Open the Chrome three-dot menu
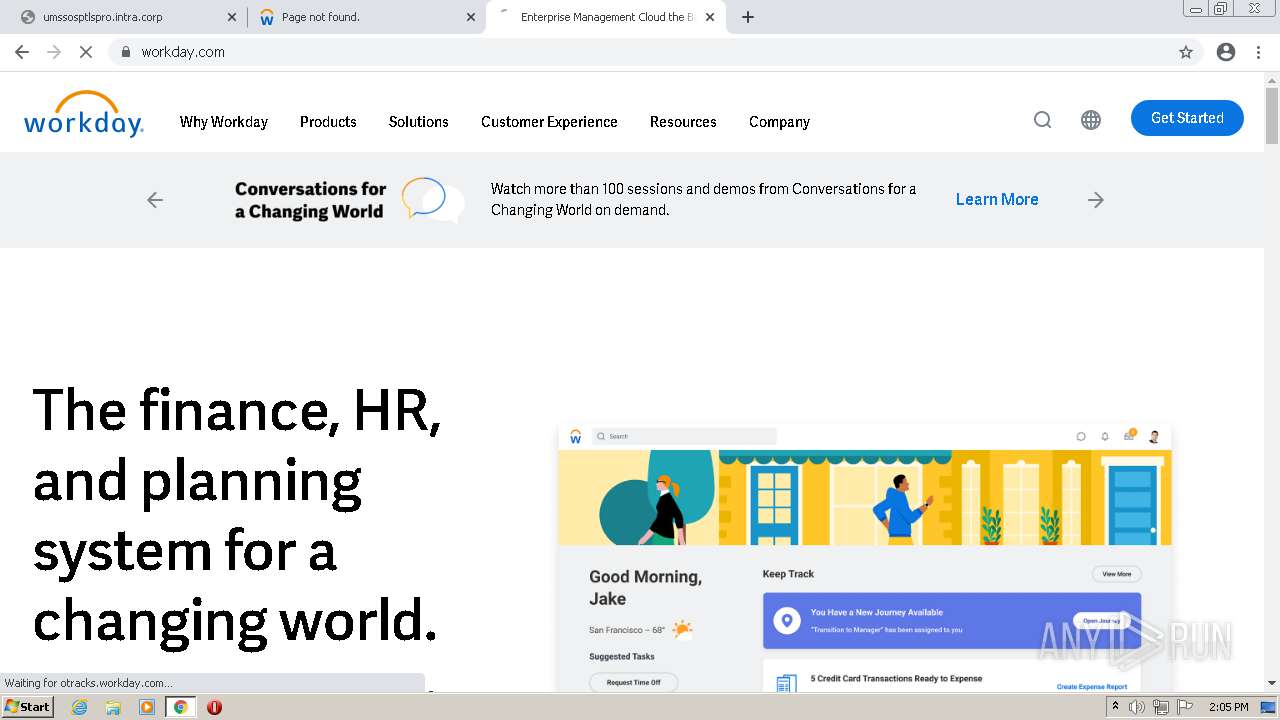1280x720 pixels. tap(1258, 52)
